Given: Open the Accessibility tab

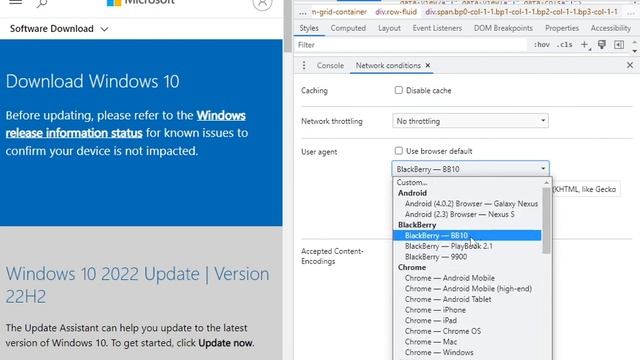Looking at the screenshot, I should (611, 28).
